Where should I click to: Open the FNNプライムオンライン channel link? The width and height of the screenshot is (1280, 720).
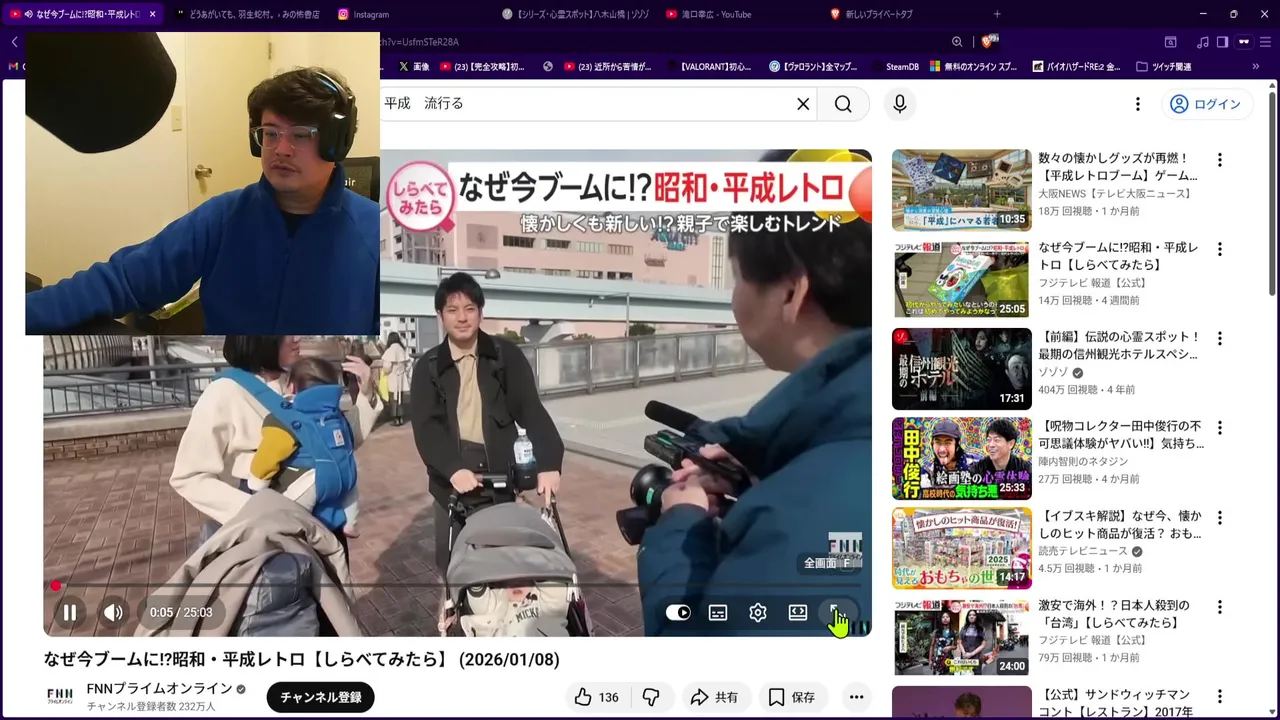(x=159, y=689)
